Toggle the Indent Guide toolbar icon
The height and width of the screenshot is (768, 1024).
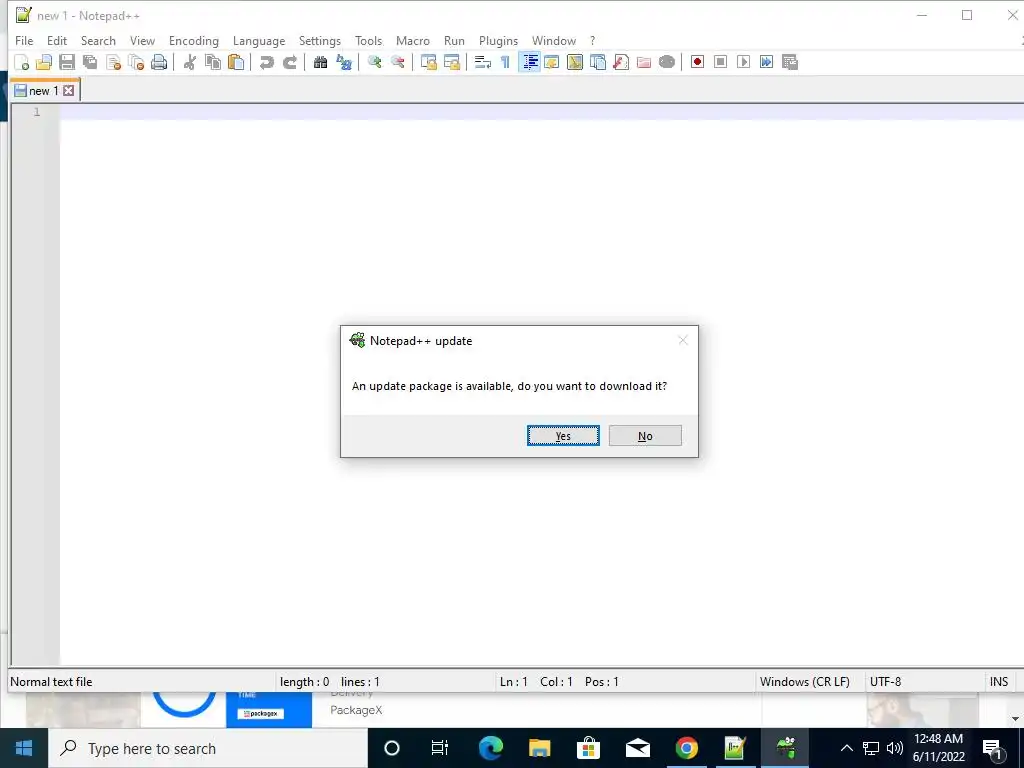(529, 62)
